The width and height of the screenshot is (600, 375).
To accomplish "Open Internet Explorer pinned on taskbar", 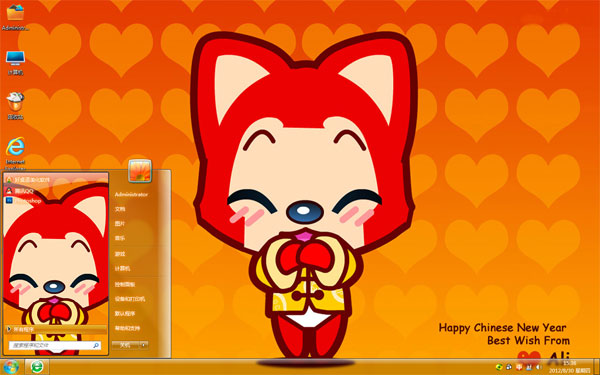I will 37,367.
